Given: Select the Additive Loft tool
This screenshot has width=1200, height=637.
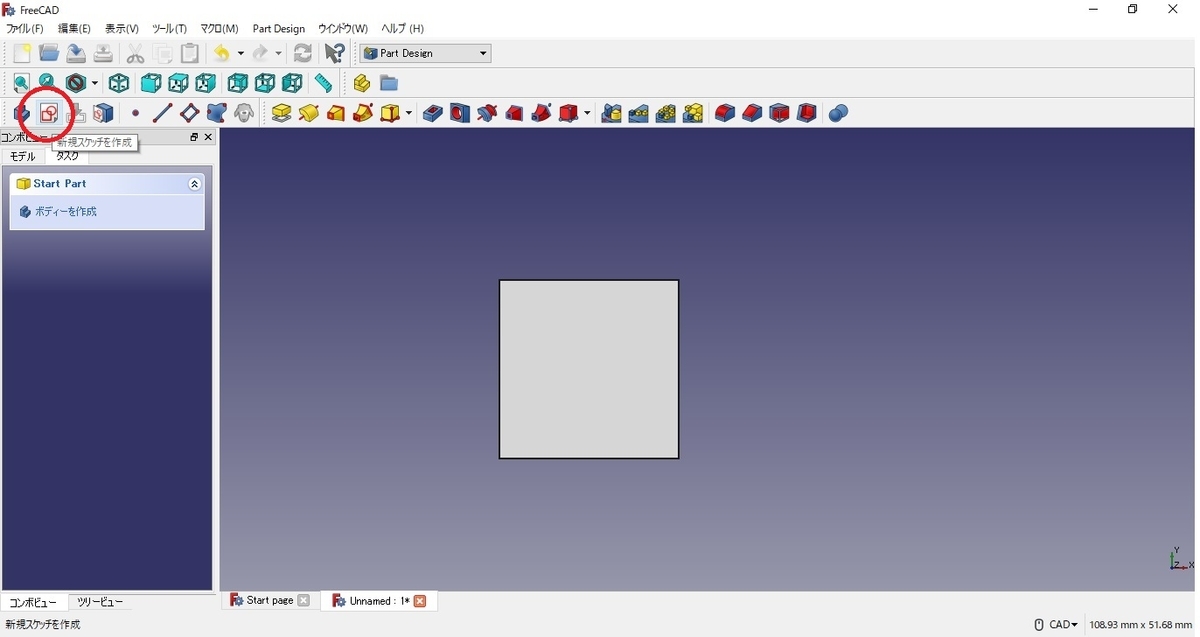Looking at the screenshot, I should point(336,113).
